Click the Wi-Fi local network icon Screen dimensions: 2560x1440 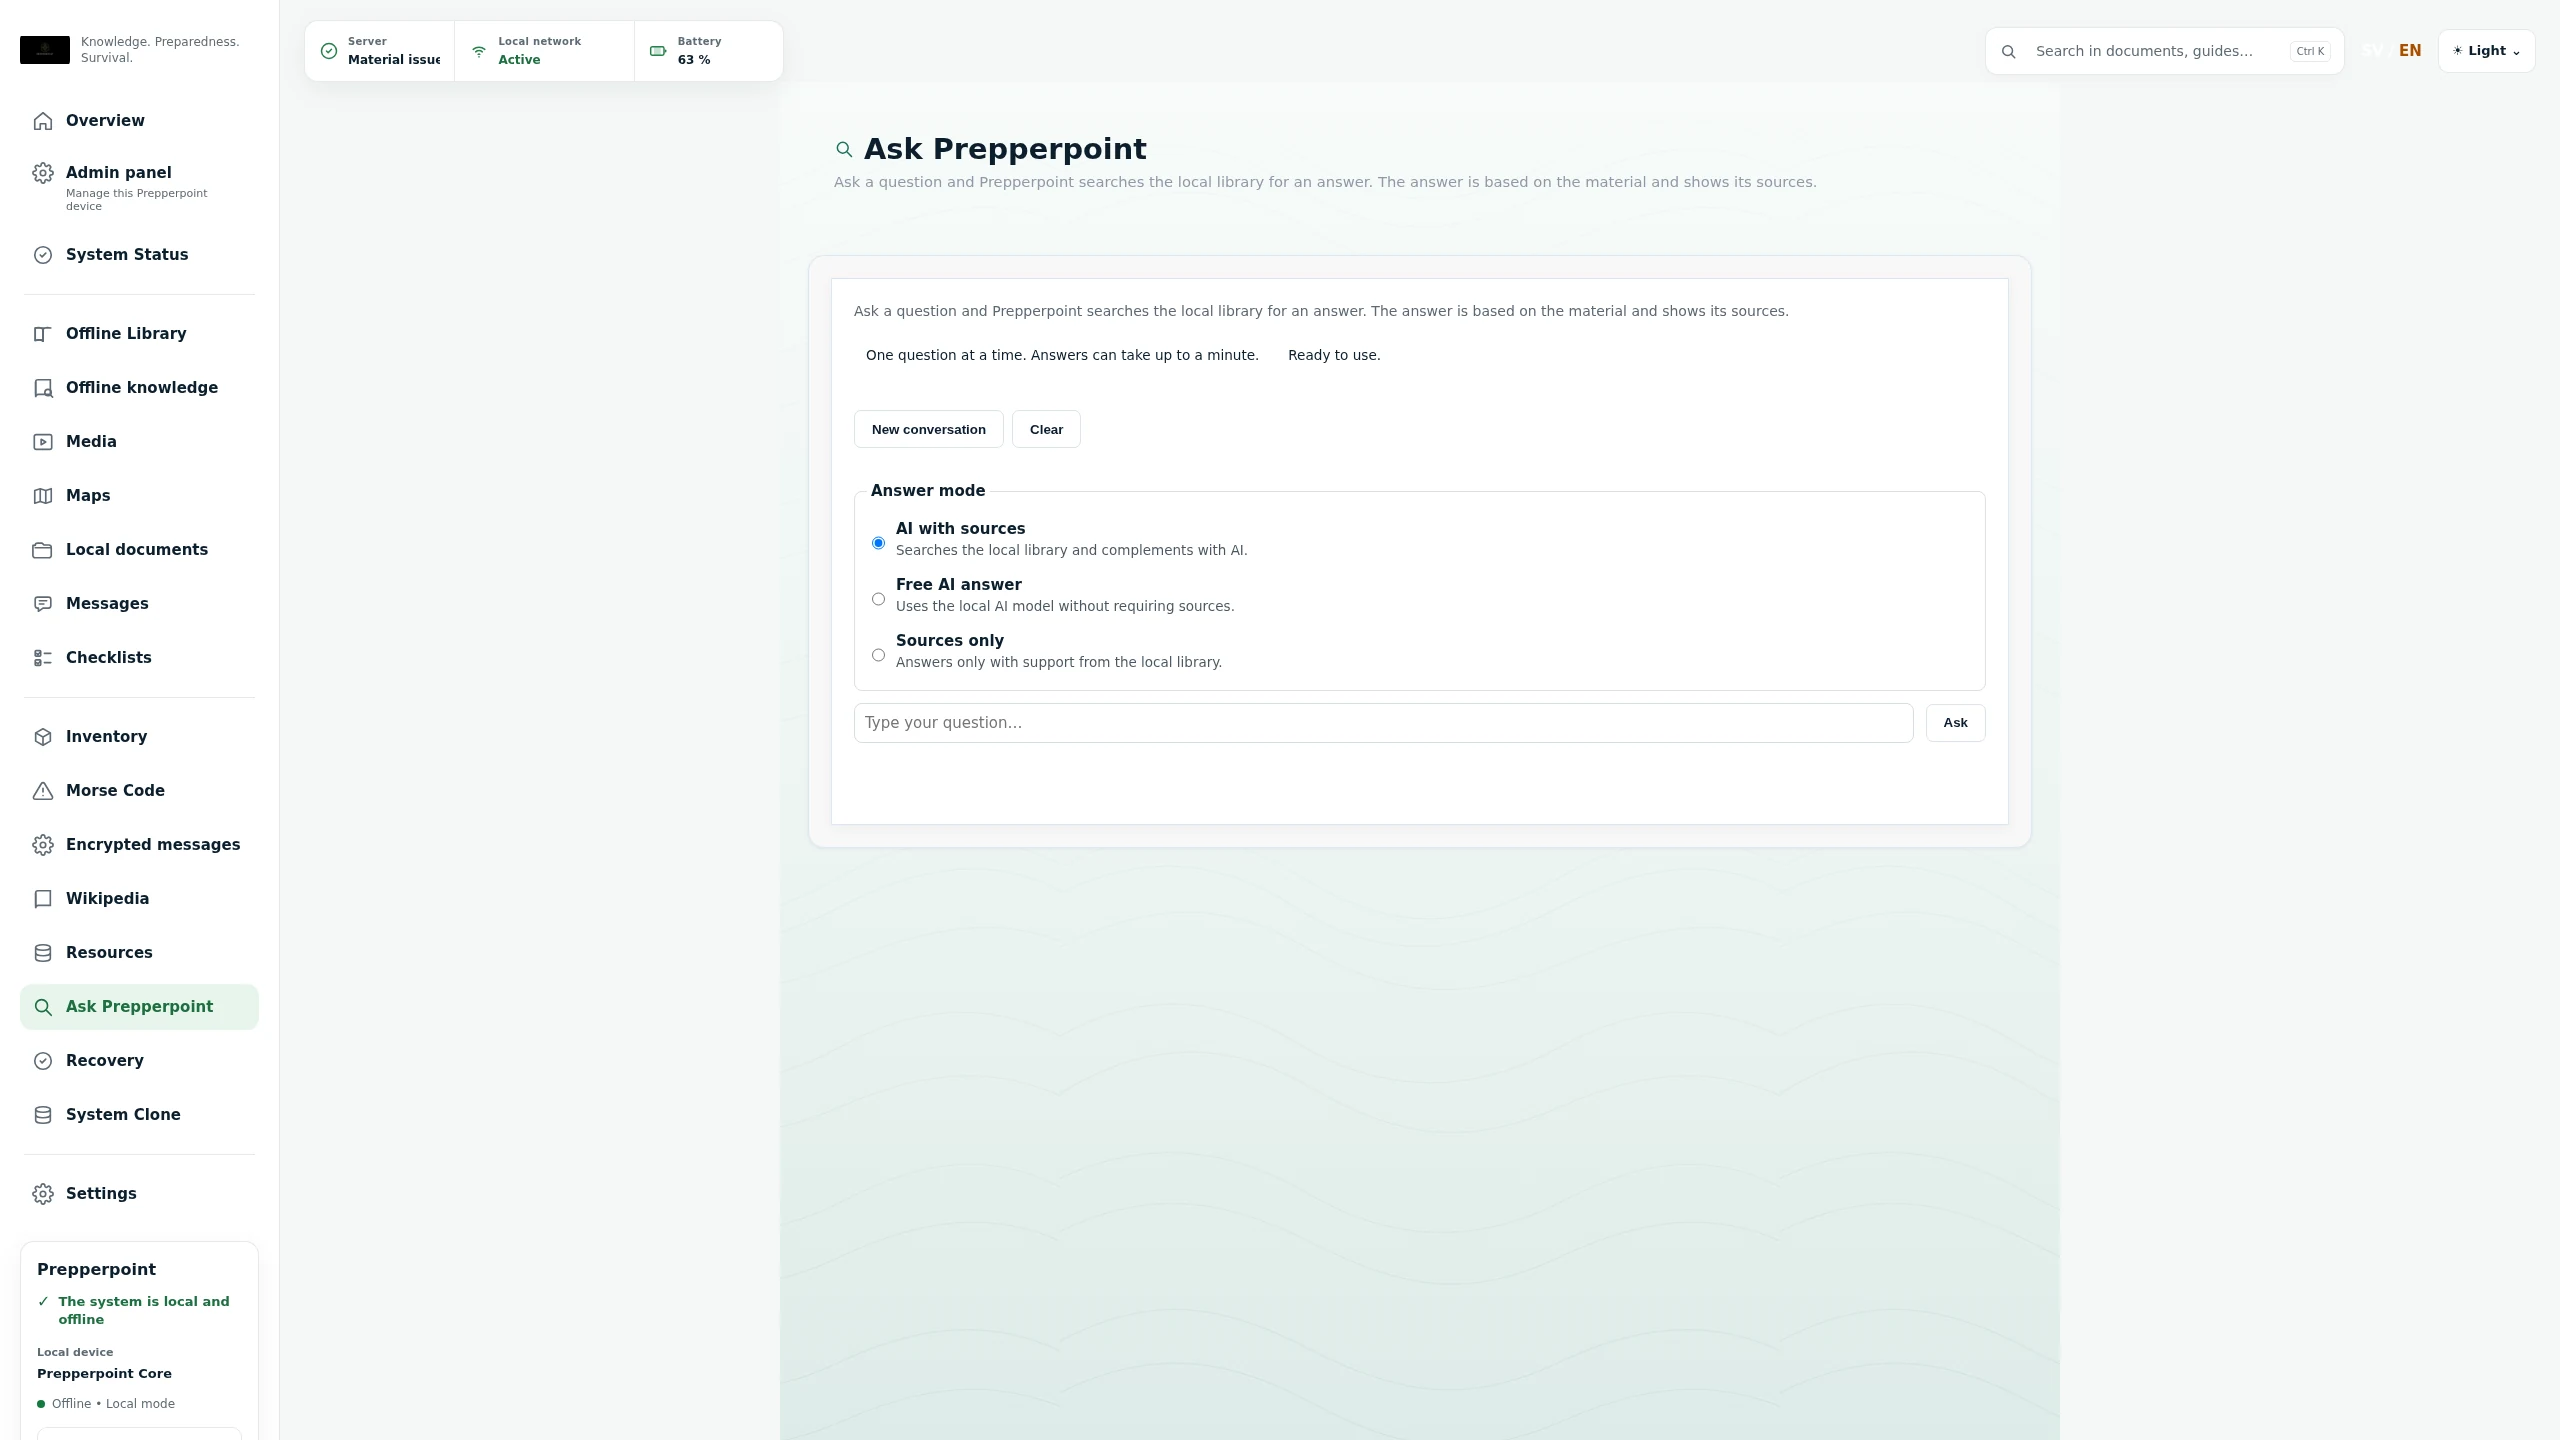479,51
